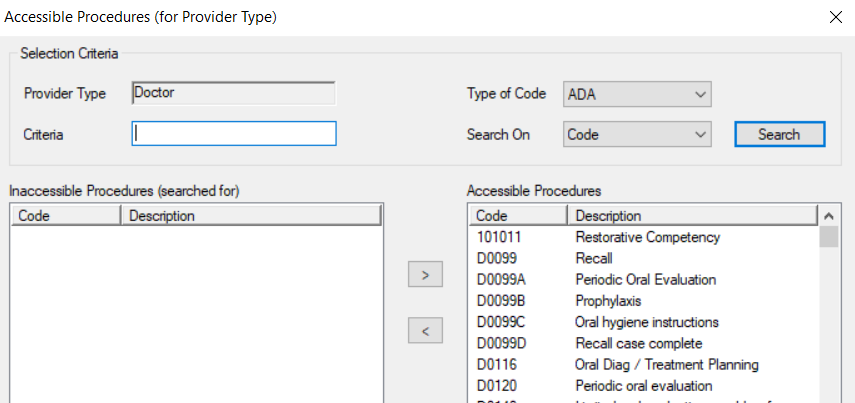855x403 pixels.
Task: Select the Restorative Competency procedure row
Action: (647, 238)
